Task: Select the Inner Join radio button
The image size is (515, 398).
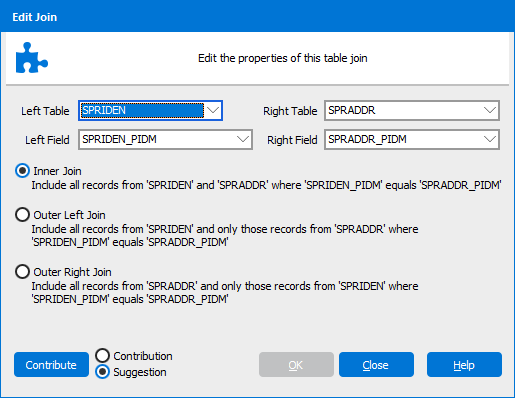Action: (22, 171)
